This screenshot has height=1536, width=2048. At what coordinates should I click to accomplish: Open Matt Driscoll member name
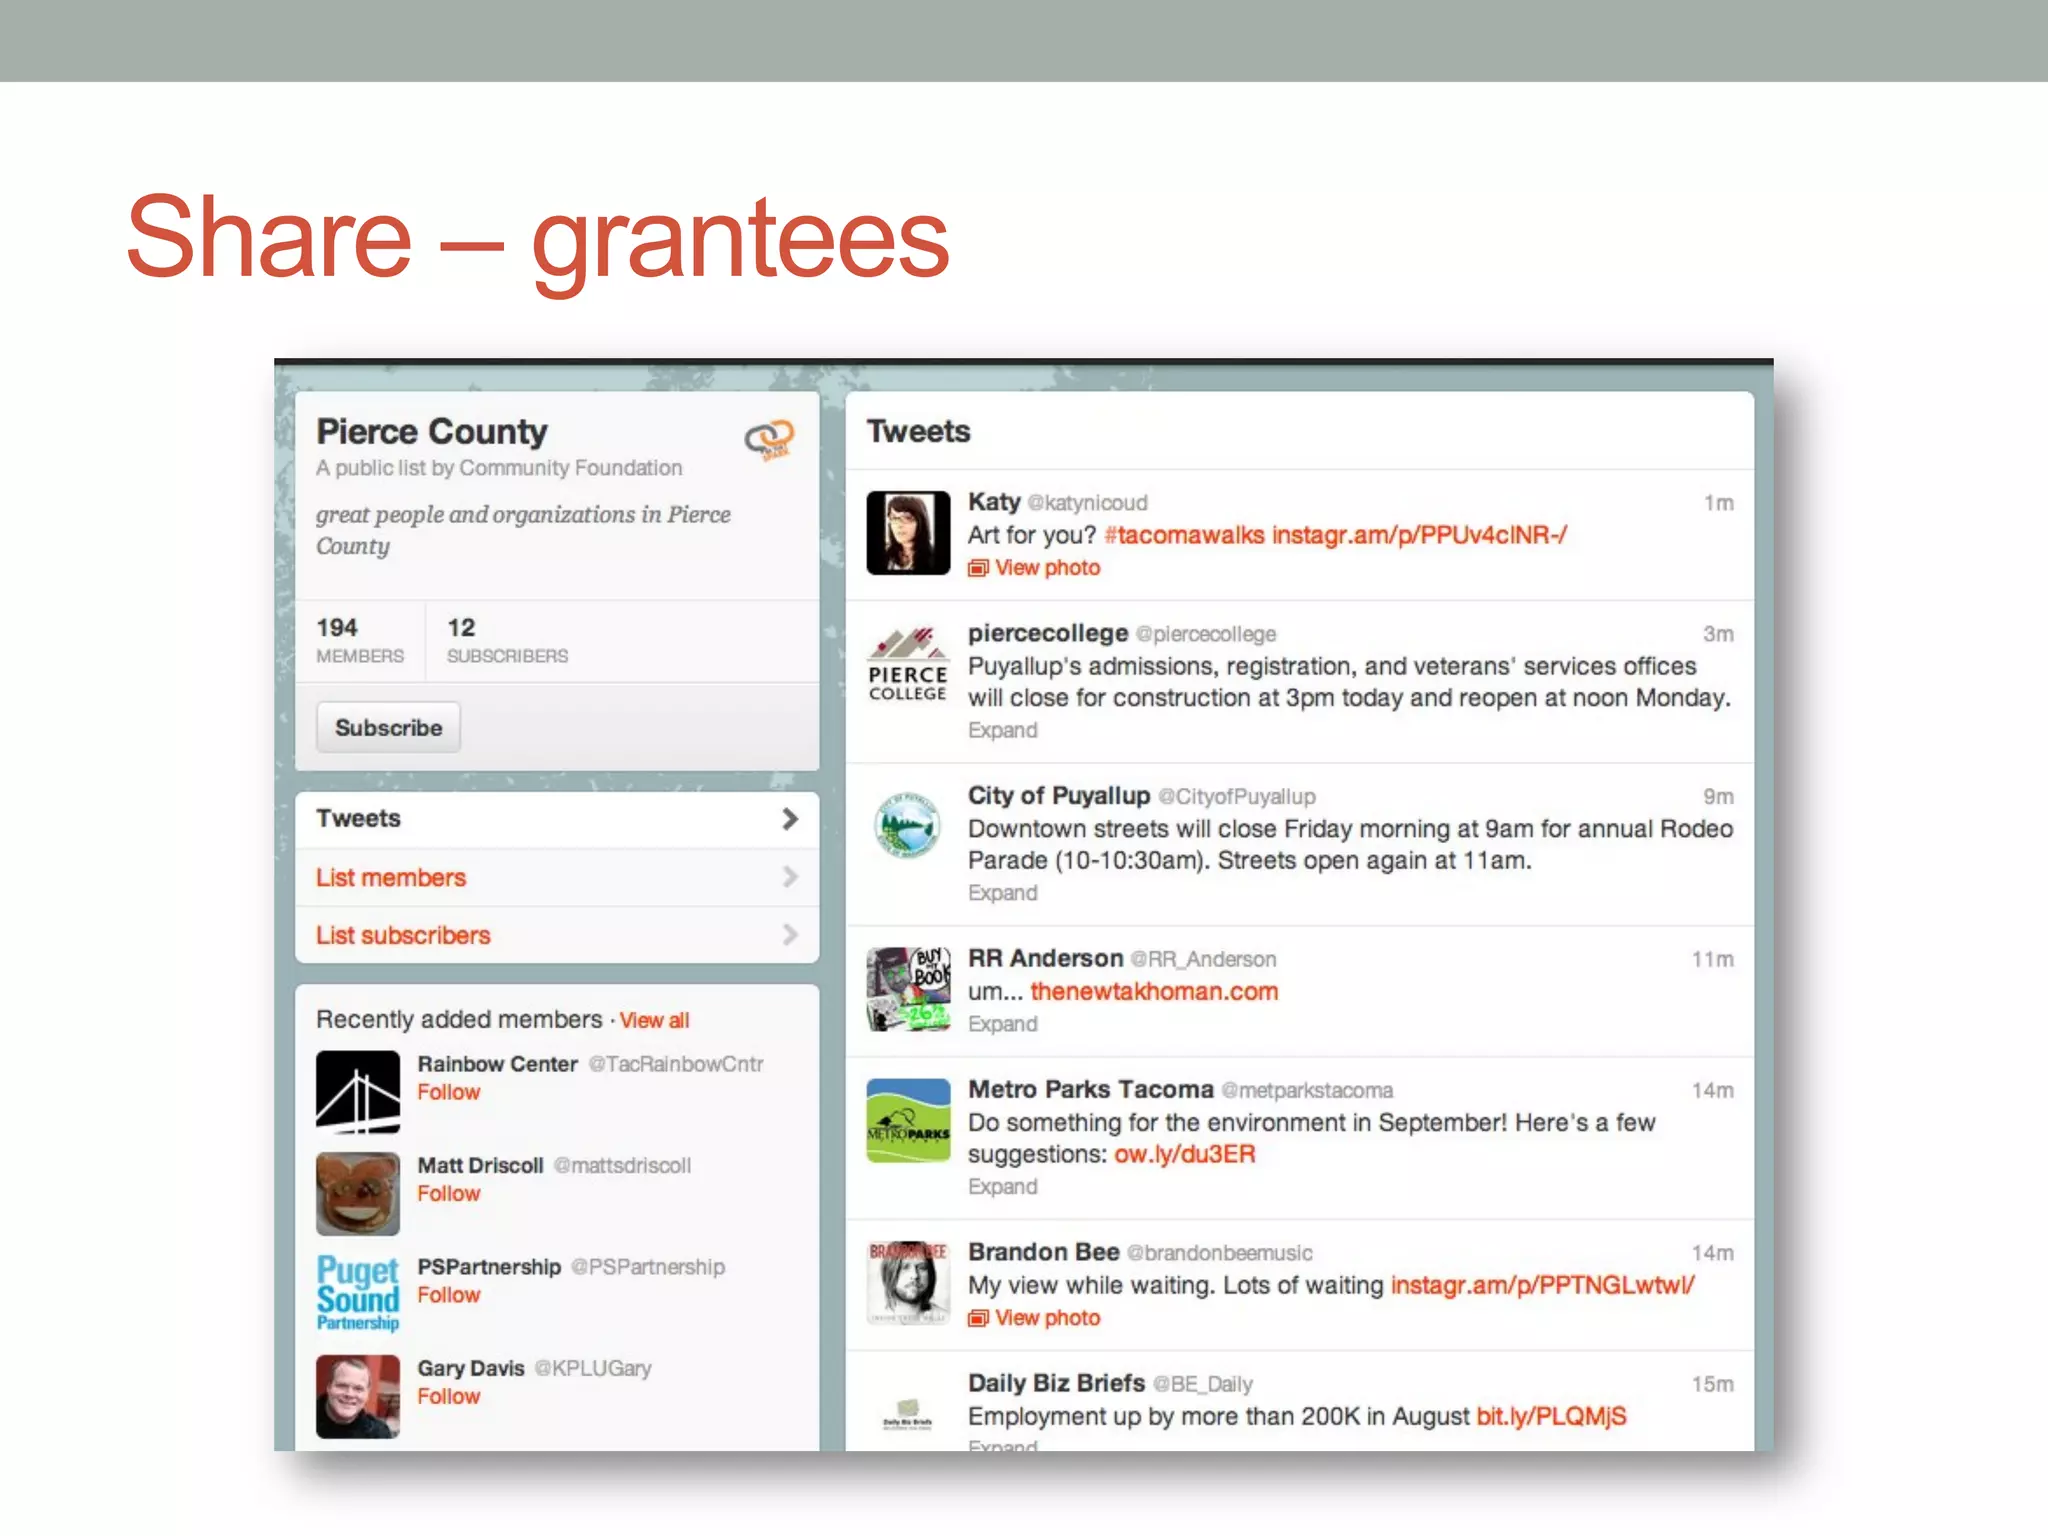480,1166
